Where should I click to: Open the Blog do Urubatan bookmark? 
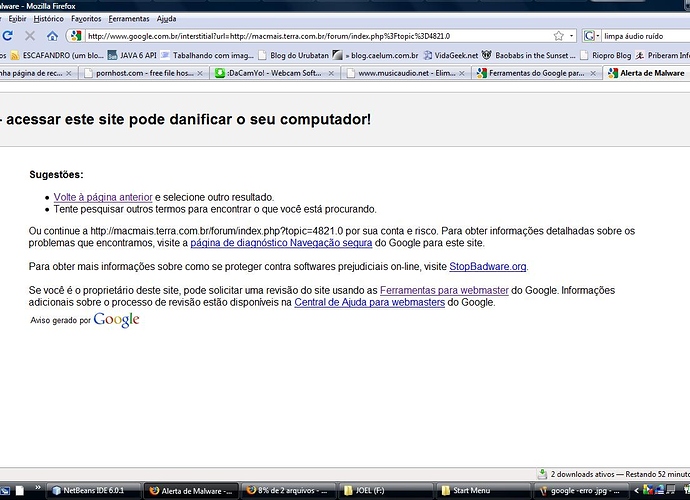tap(294, 55)
